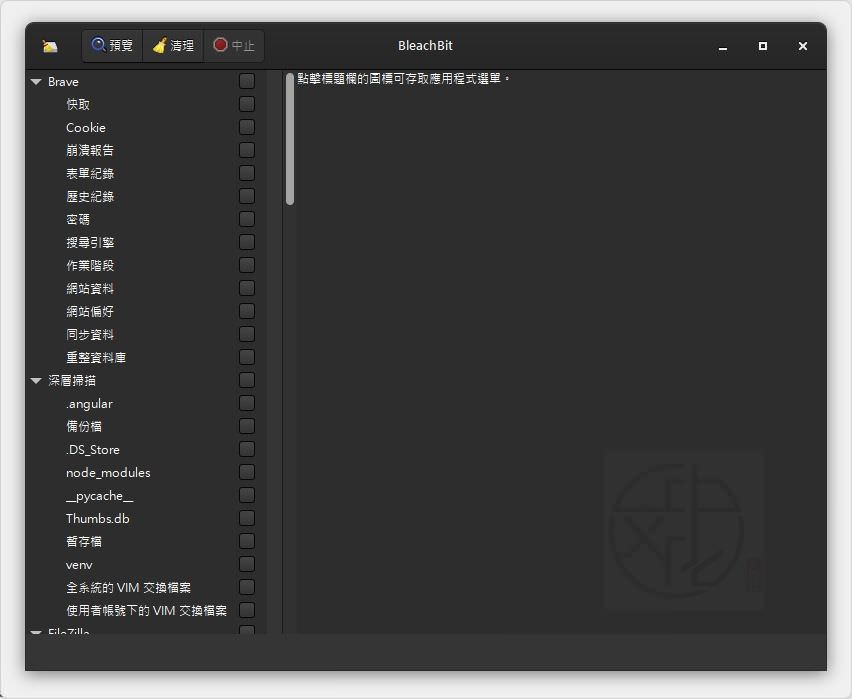The width and height of the screenshot is (852, 699).
Task: Check the 重整資料庫 checkbox
Action: click(247, 357)
